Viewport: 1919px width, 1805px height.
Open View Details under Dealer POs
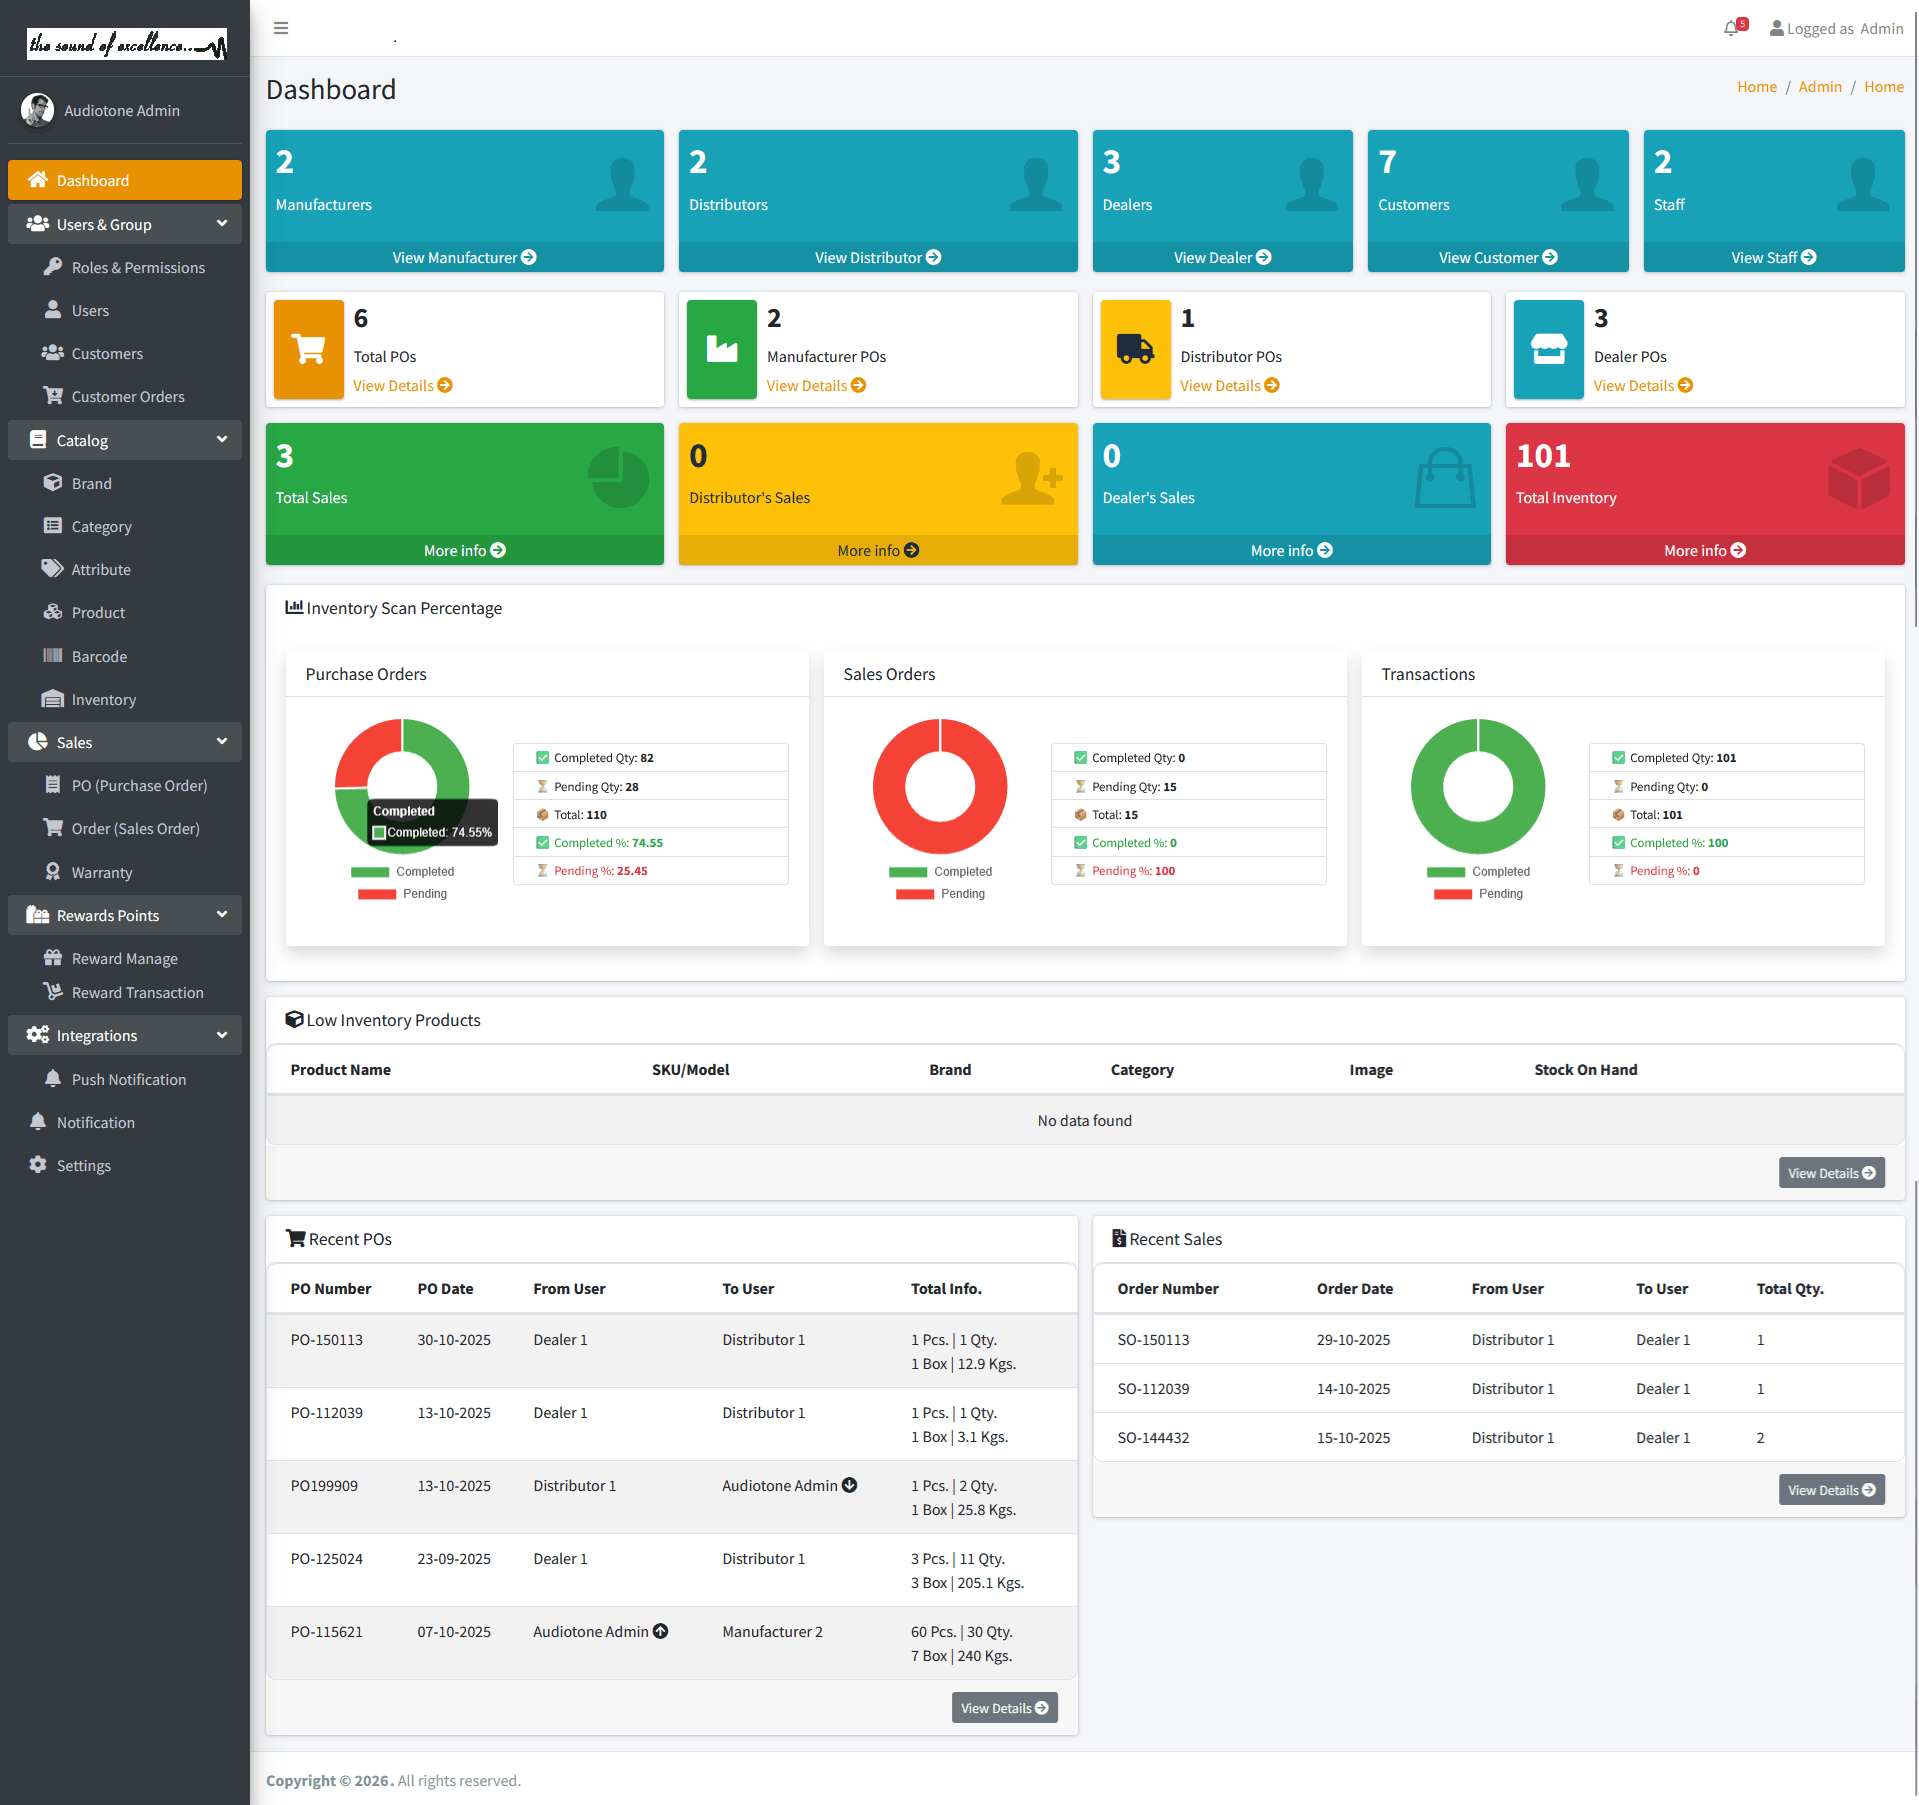pos(1642,385)
